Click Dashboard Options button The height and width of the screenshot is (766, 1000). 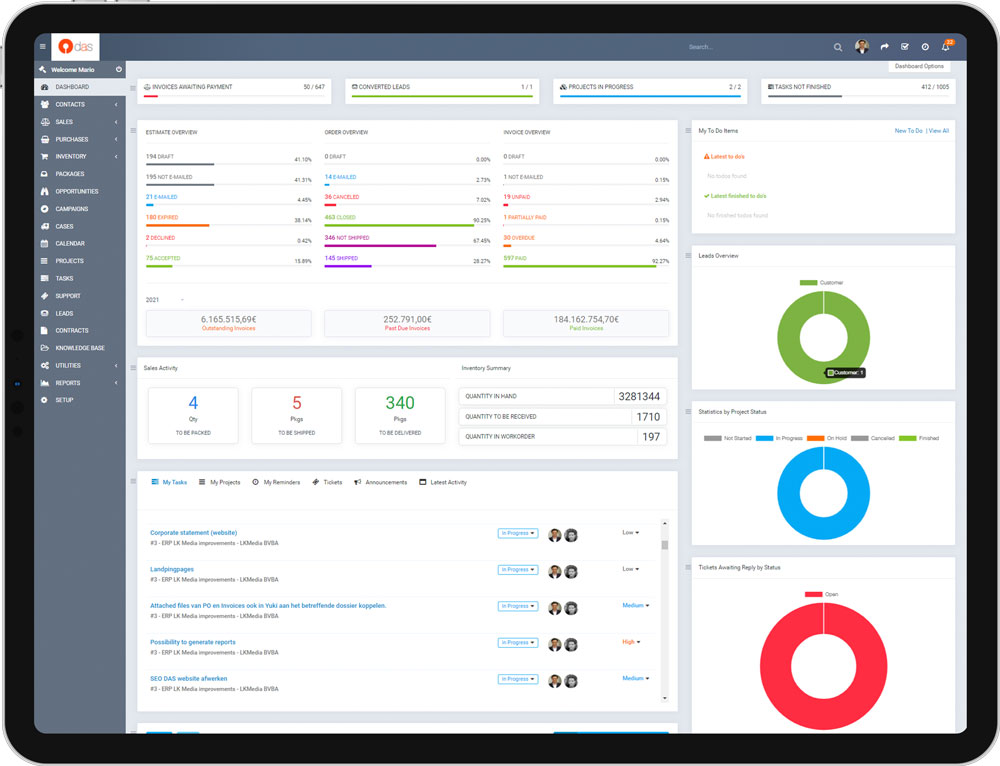(x=919, y=66)
